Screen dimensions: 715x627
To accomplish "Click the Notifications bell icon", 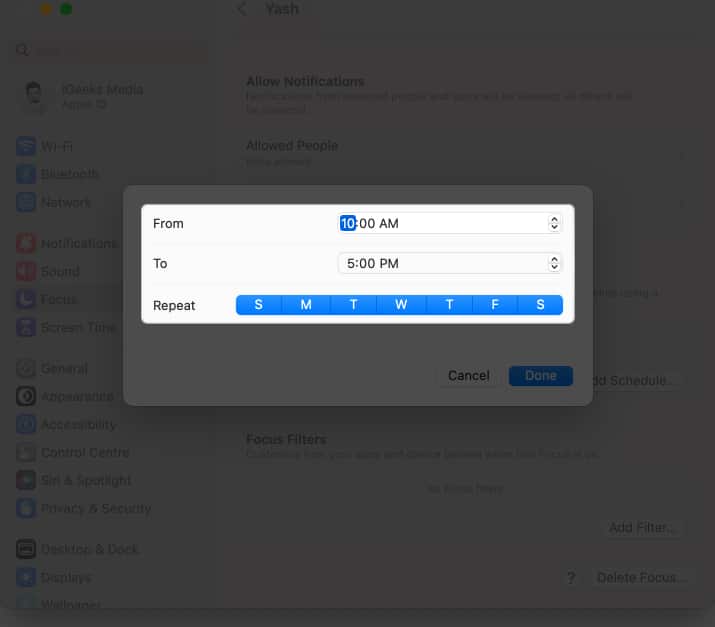I will click(26, 244).
